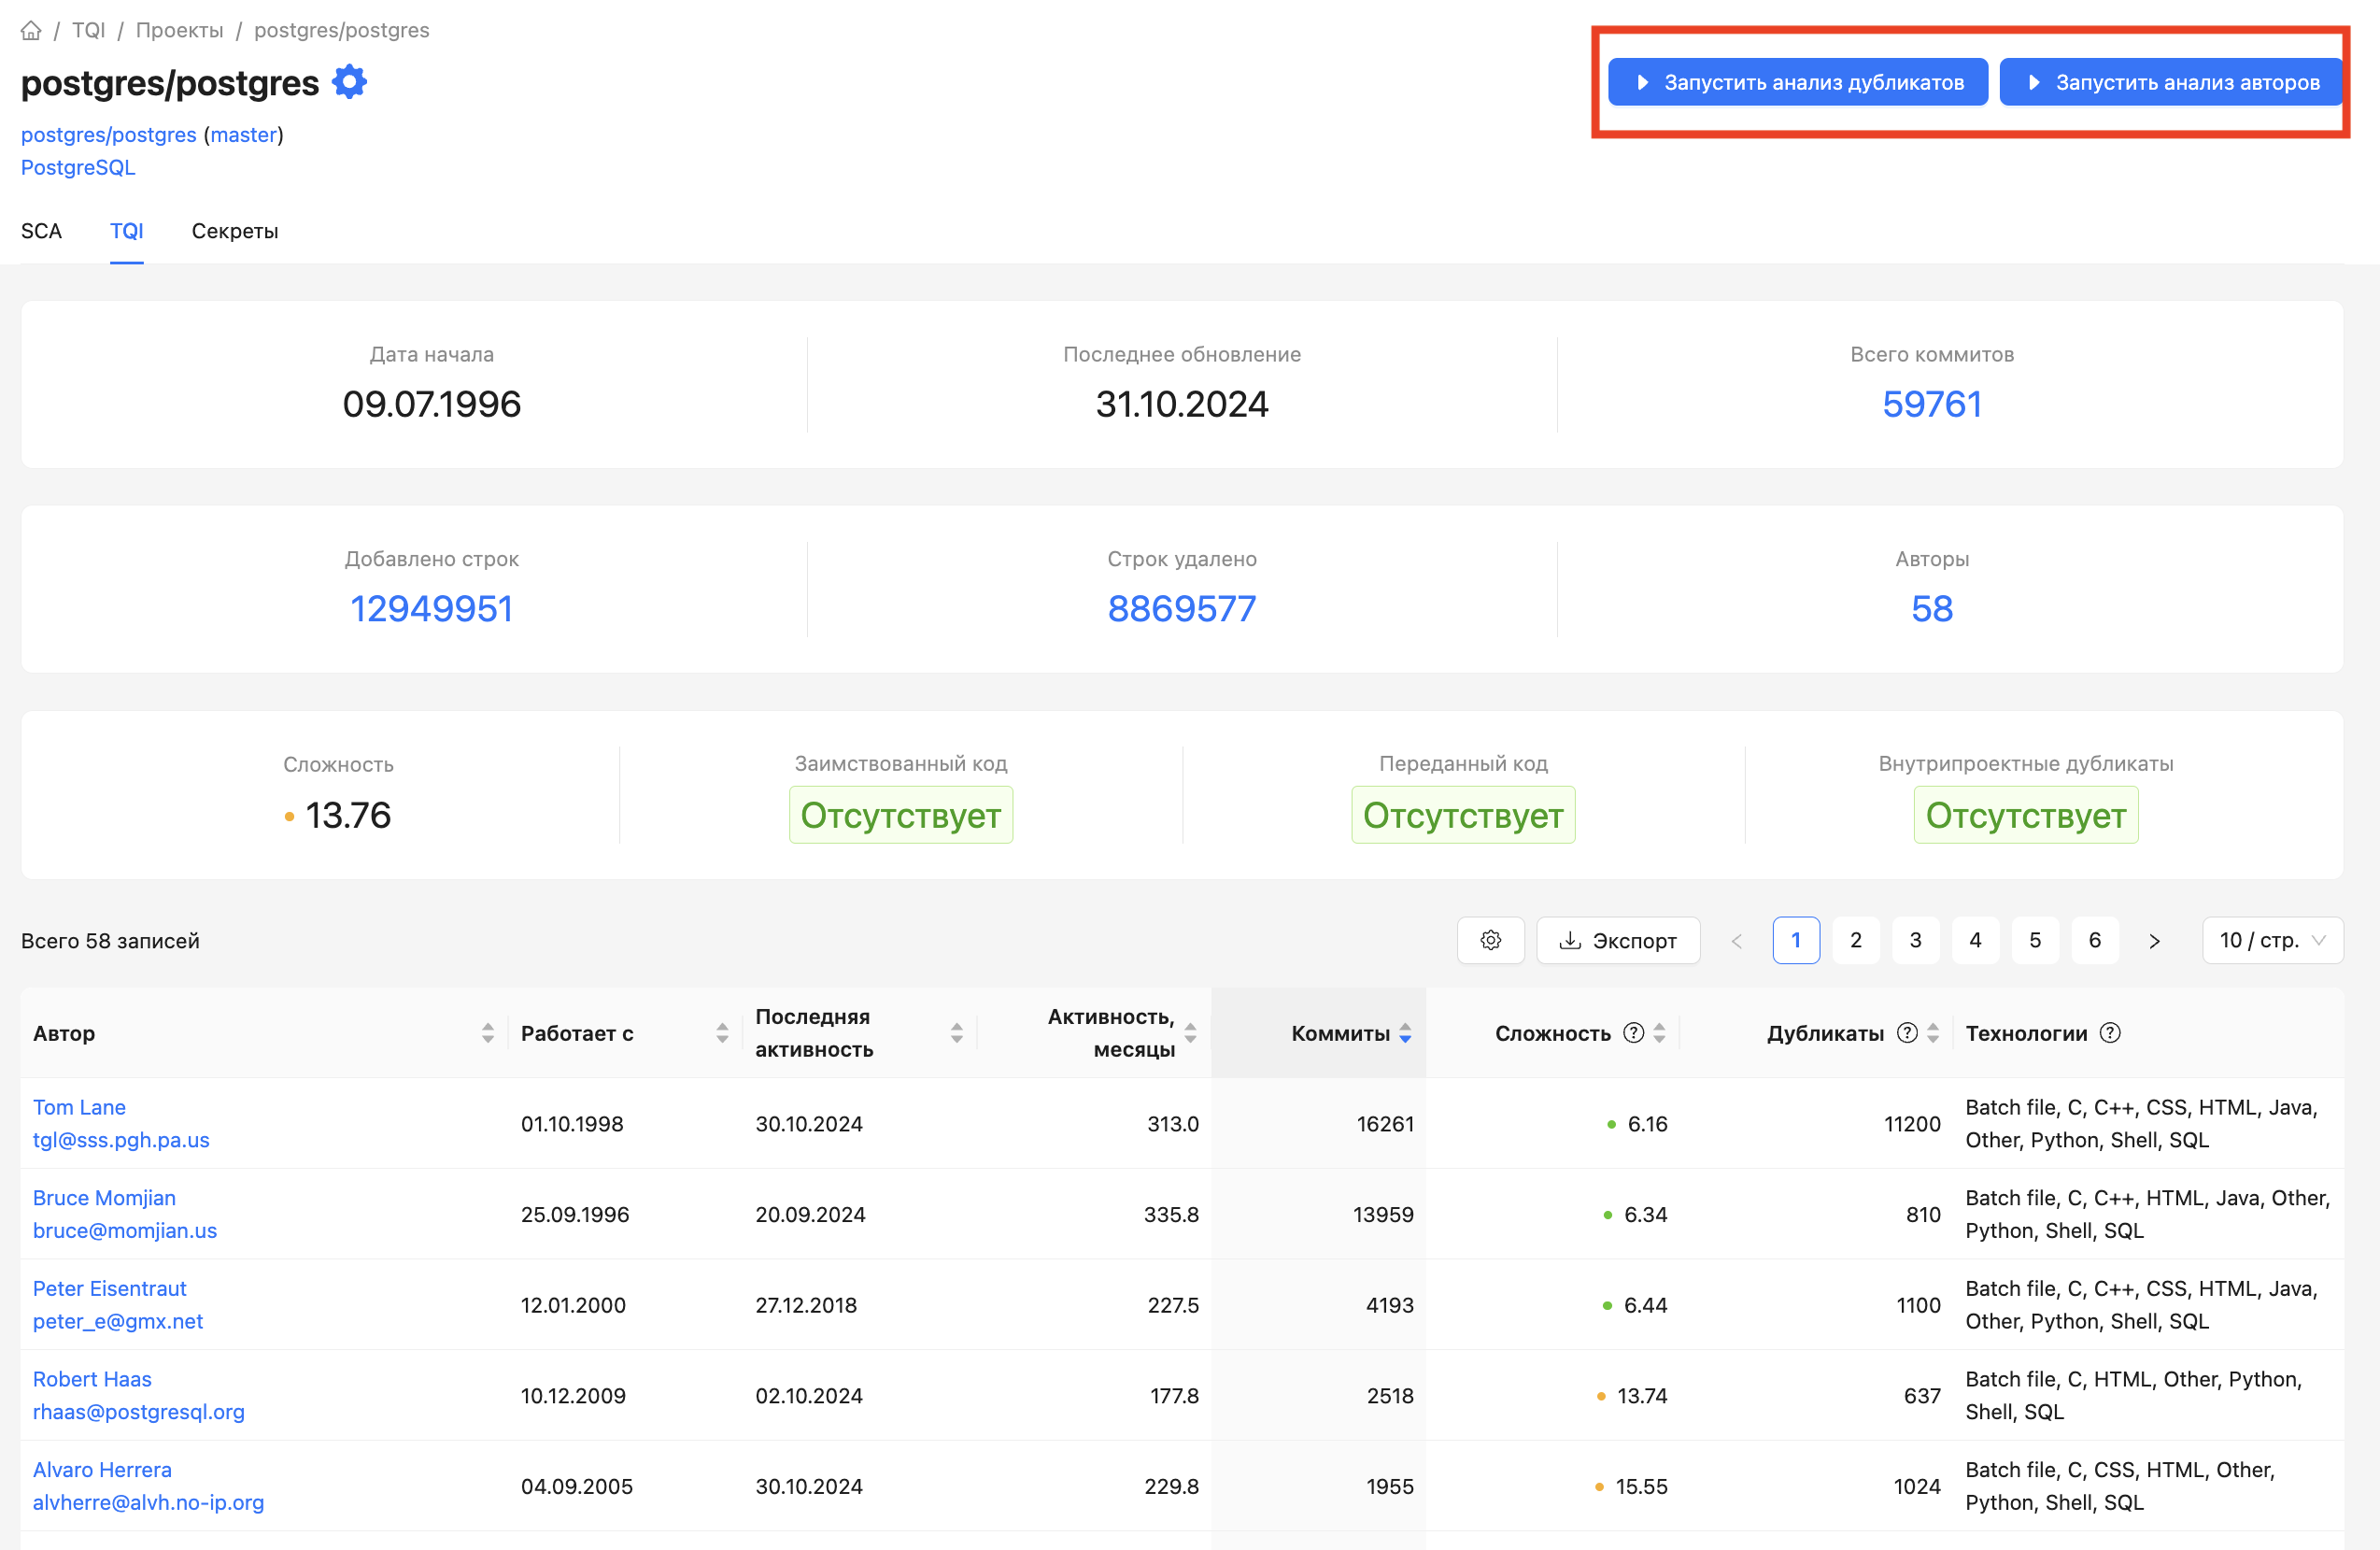Go to page 6
This screenshot has height=1550, width=2380.
click(2095, 940)
